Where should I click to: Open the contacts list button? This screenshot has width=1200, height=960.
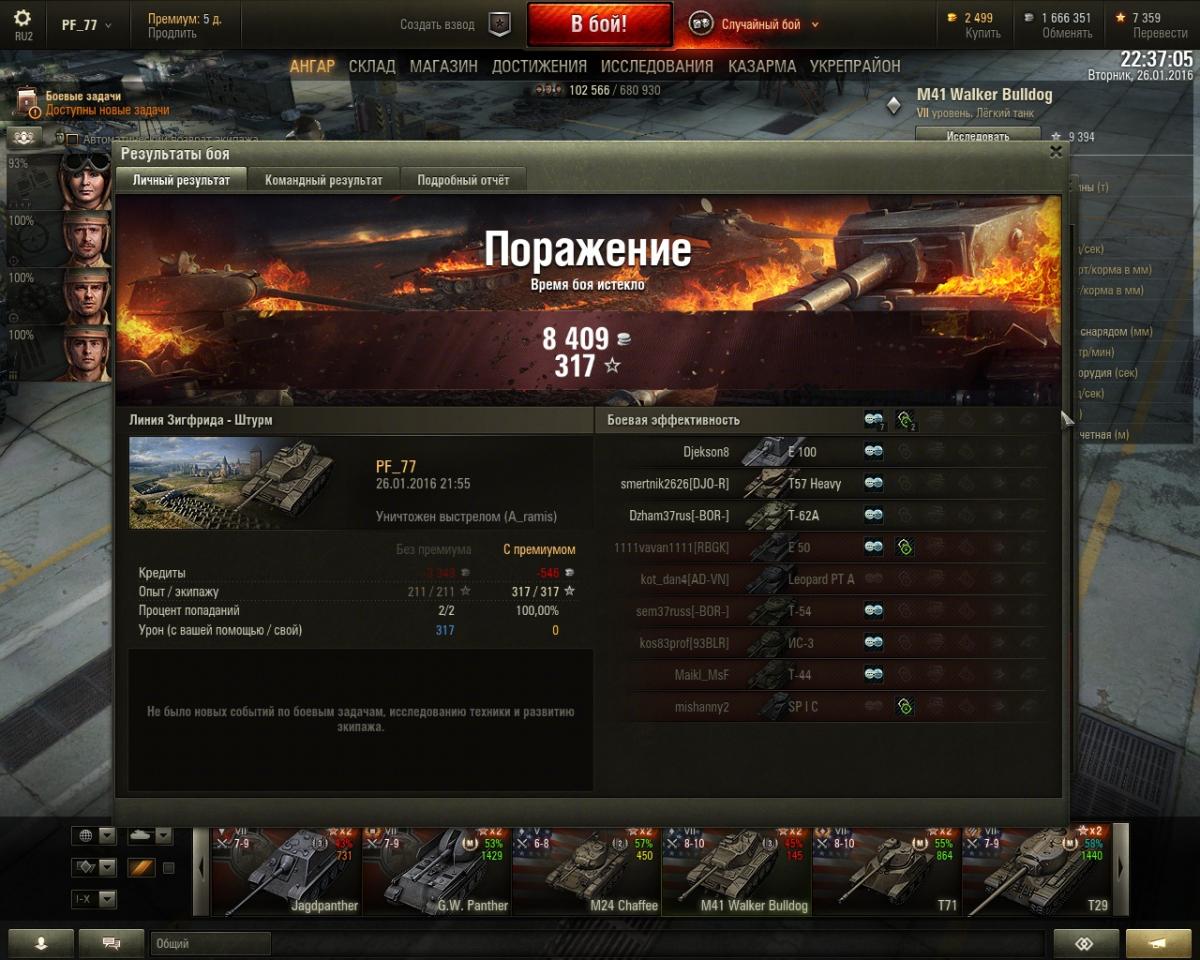tap(41, 943)
